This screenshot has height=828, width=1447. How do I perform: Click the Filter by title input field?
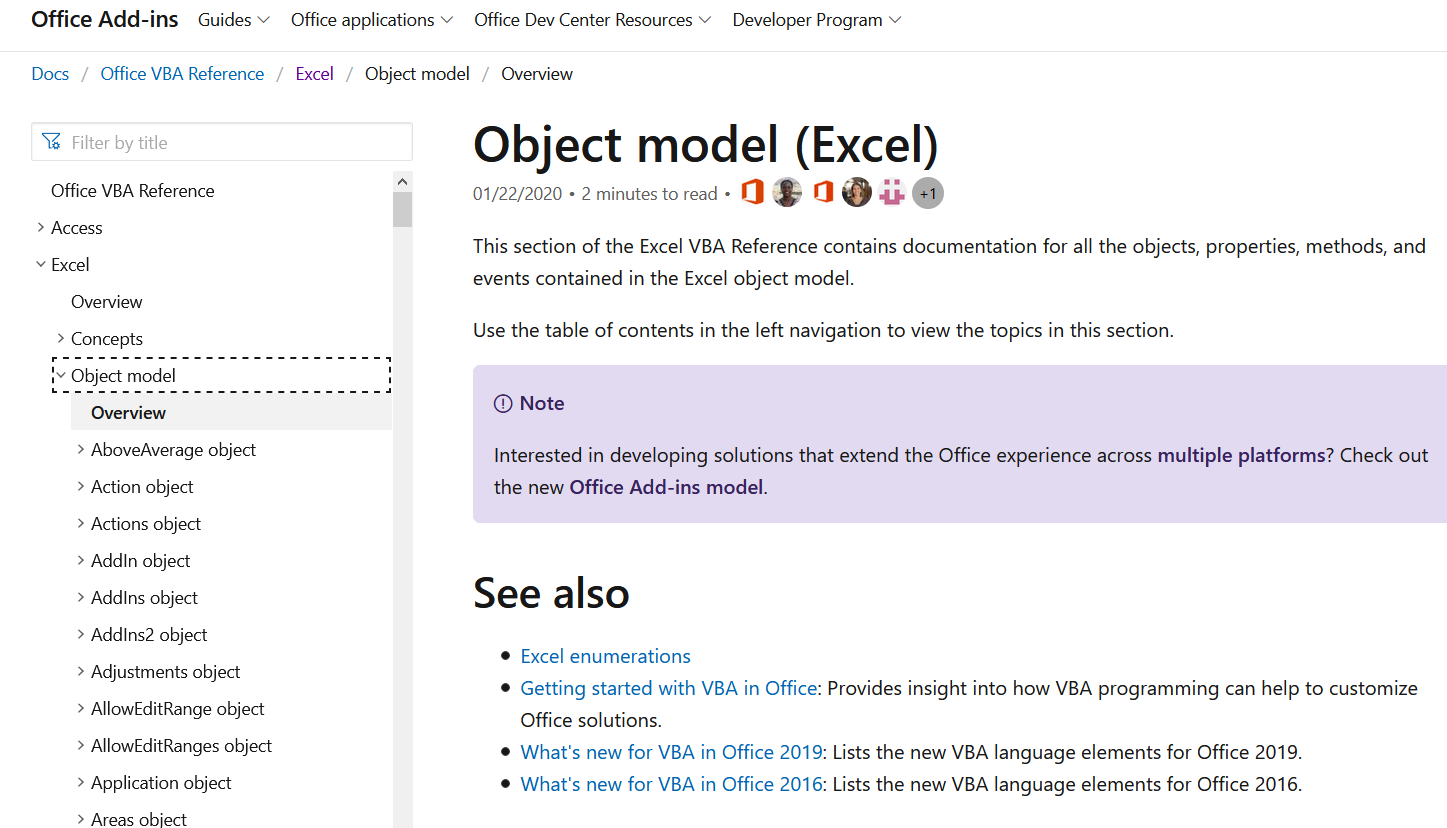pos(235,143)
